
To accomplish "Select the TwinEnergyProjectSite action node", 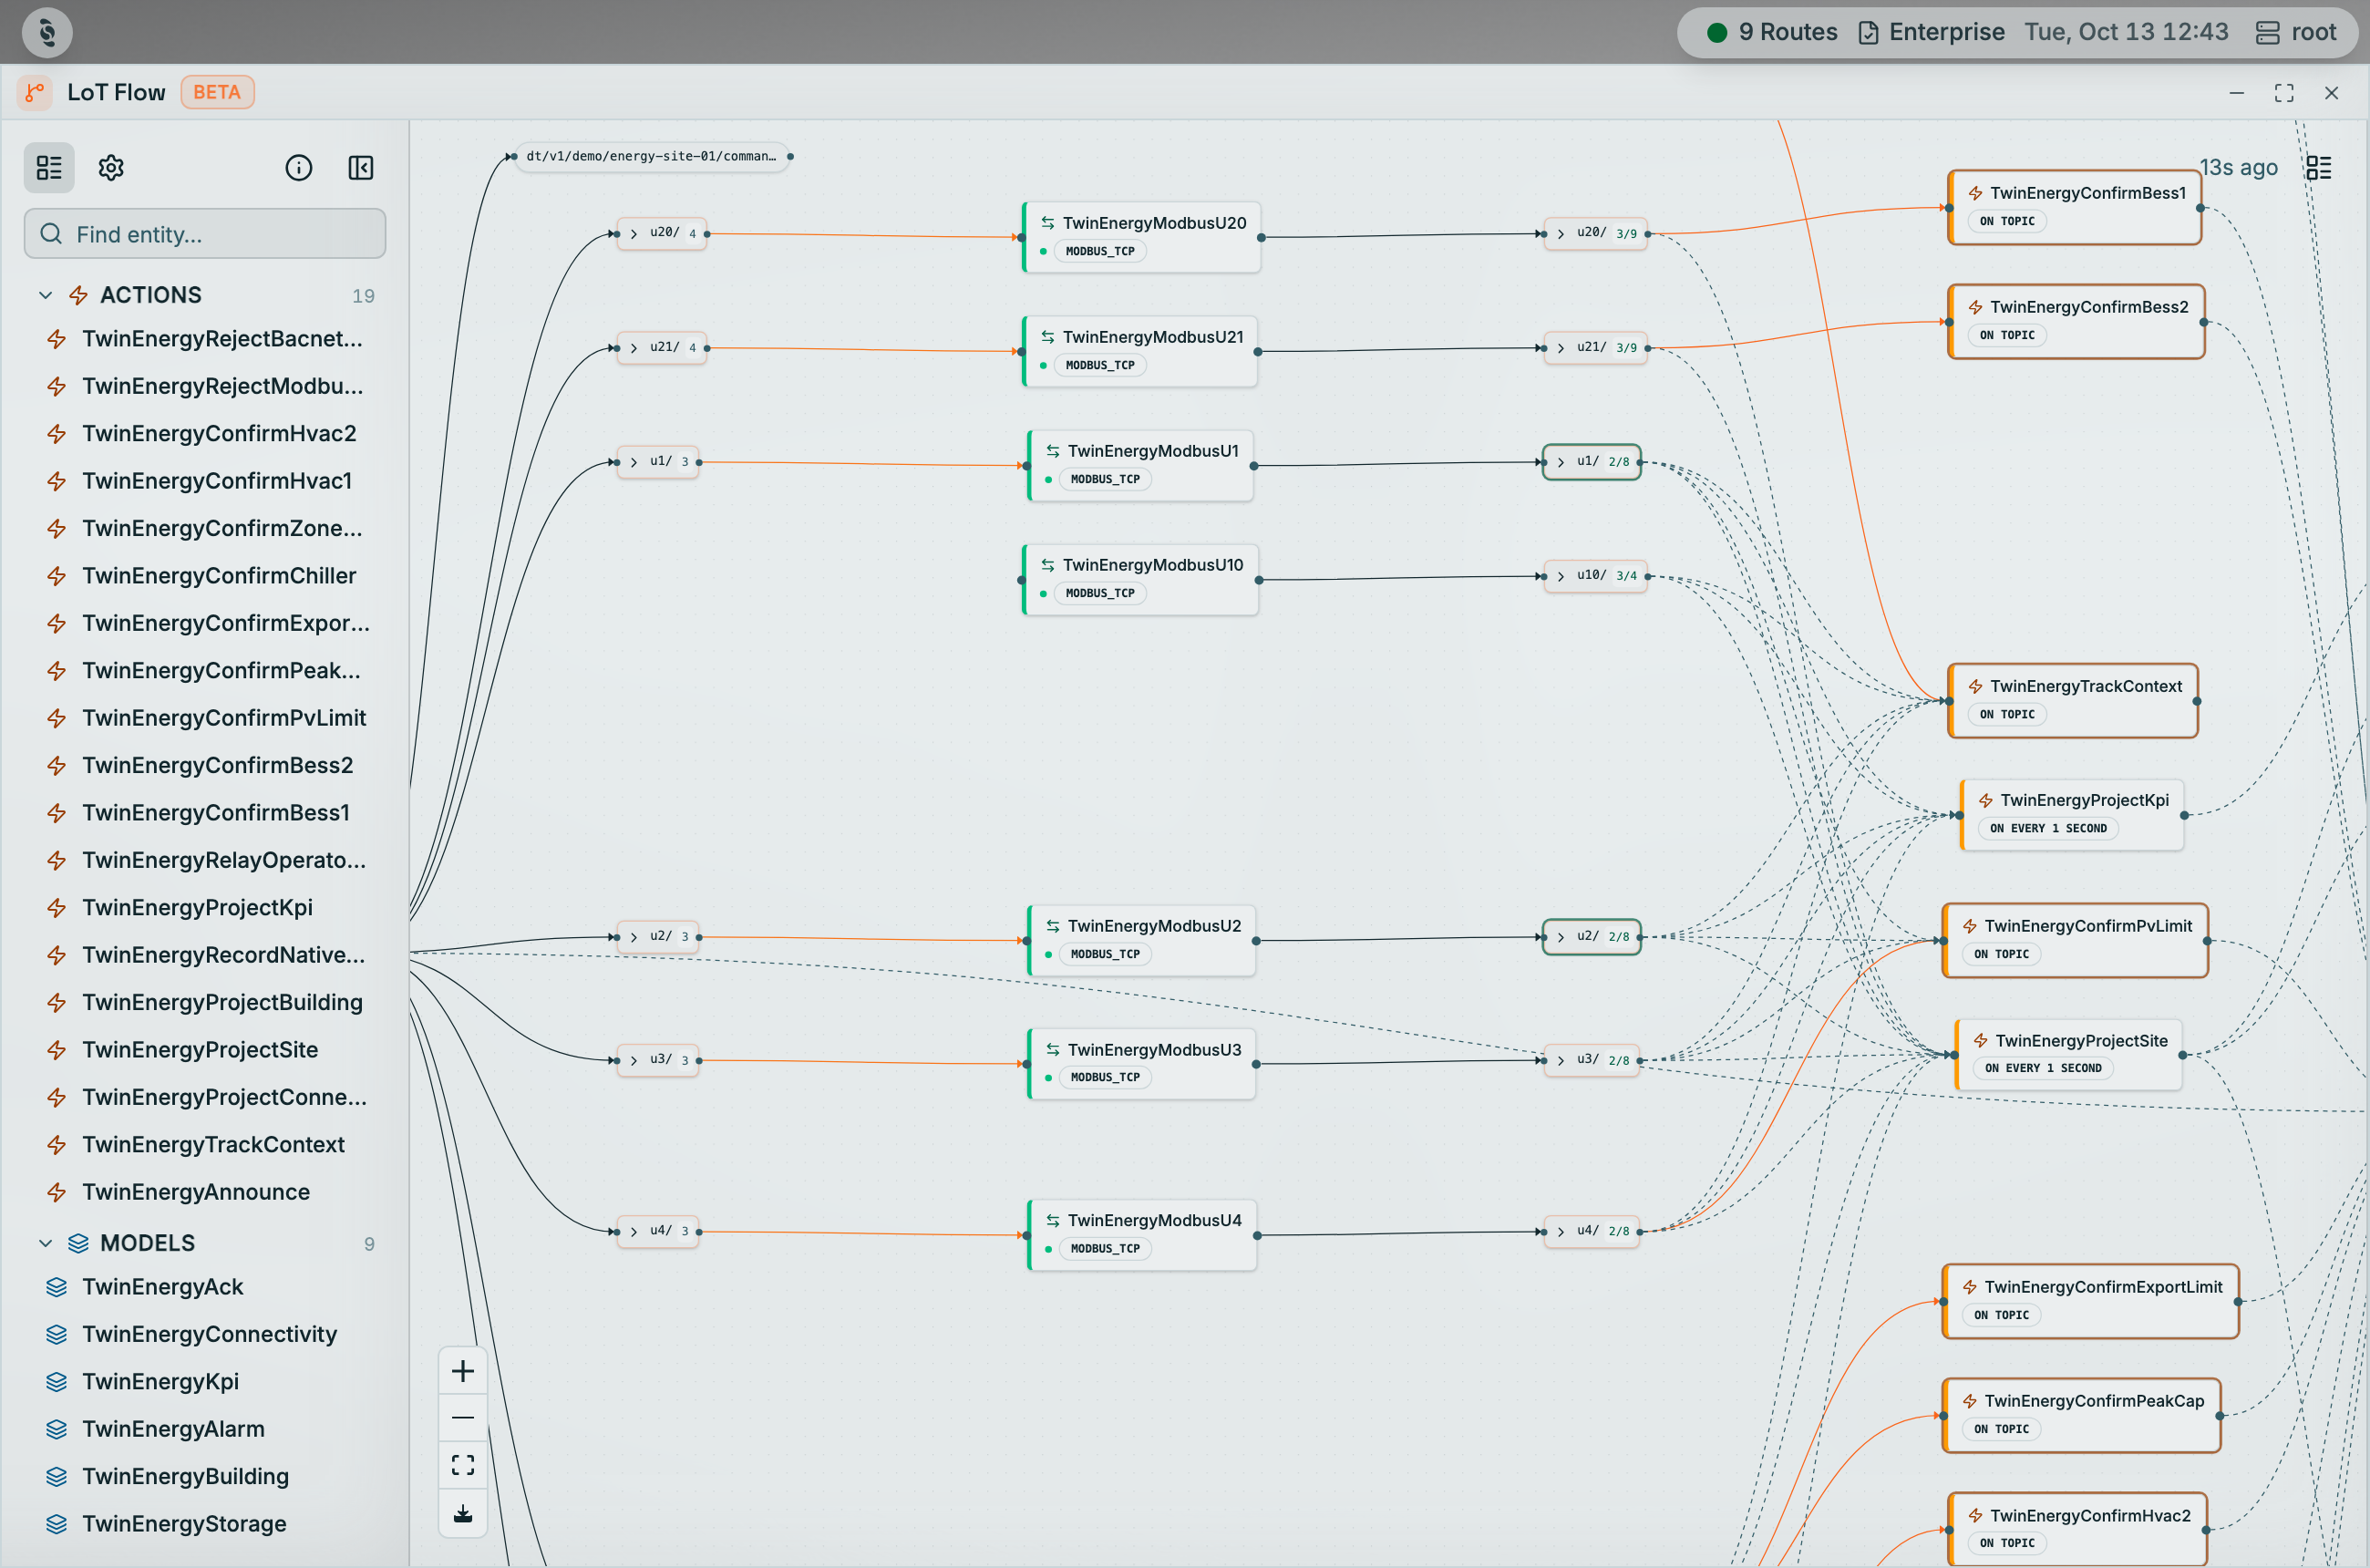I will point(2068,1055).
